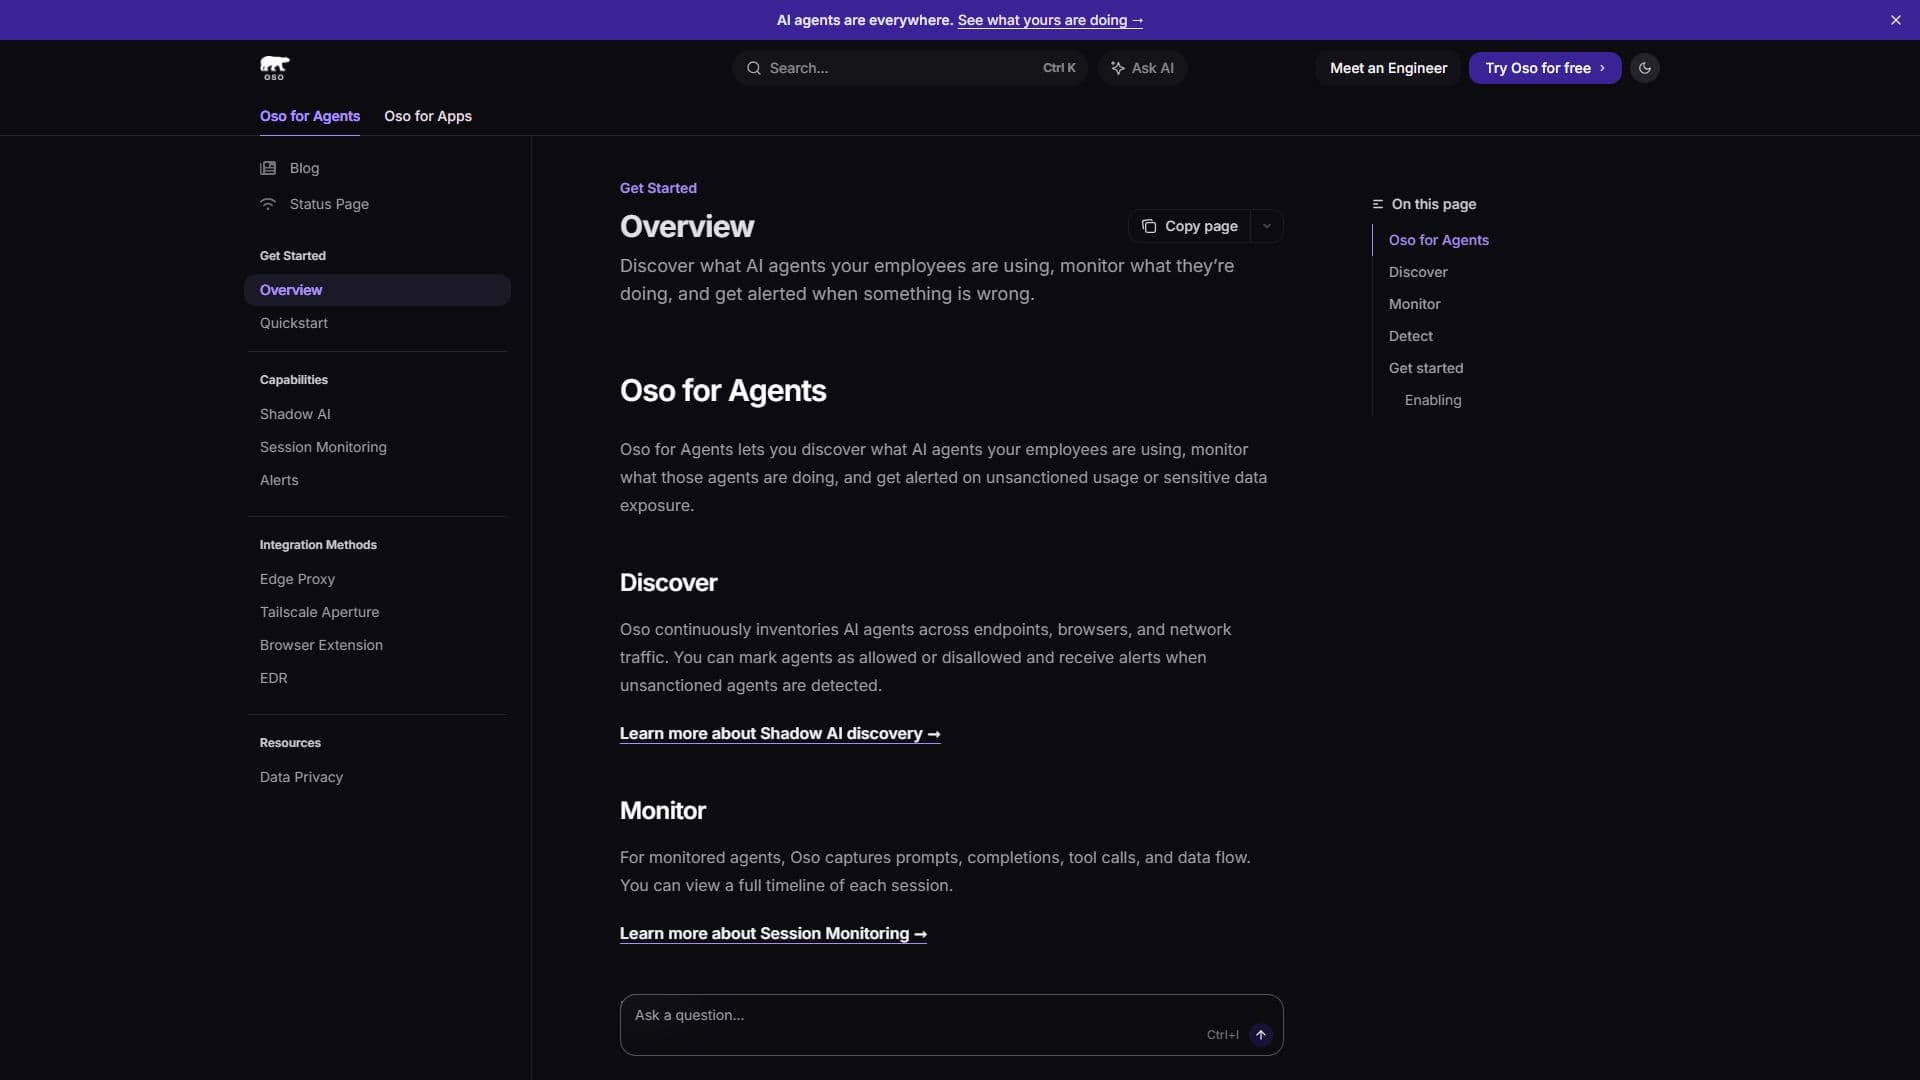The image size is (1920, 1080).
Task: Jump to Get started in On this page
Action: tap(1426, 368)
